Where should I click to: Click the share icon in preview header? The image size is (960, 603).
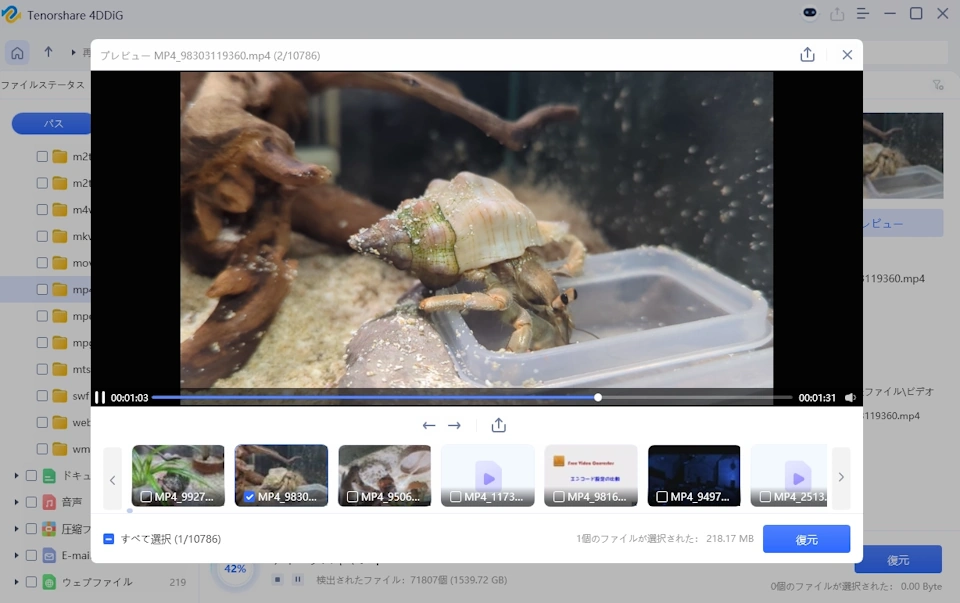[x=807, y=55]
